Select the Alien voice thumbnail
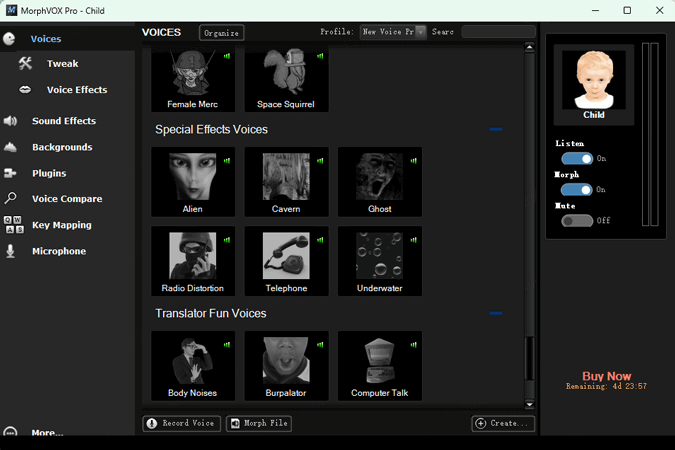The image size is (675, 450). [x=192, y=181]
